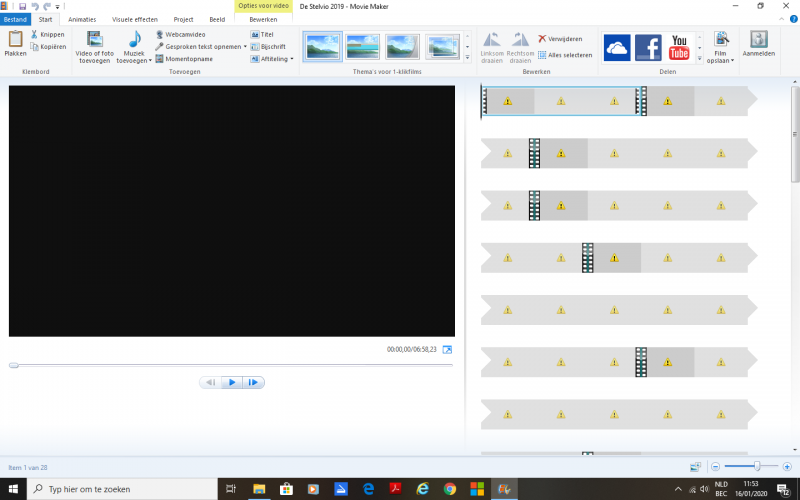Click the Plakken clipboard icon
The height and width of the screenshot is (500, 800).
click(x=15, y=39)
